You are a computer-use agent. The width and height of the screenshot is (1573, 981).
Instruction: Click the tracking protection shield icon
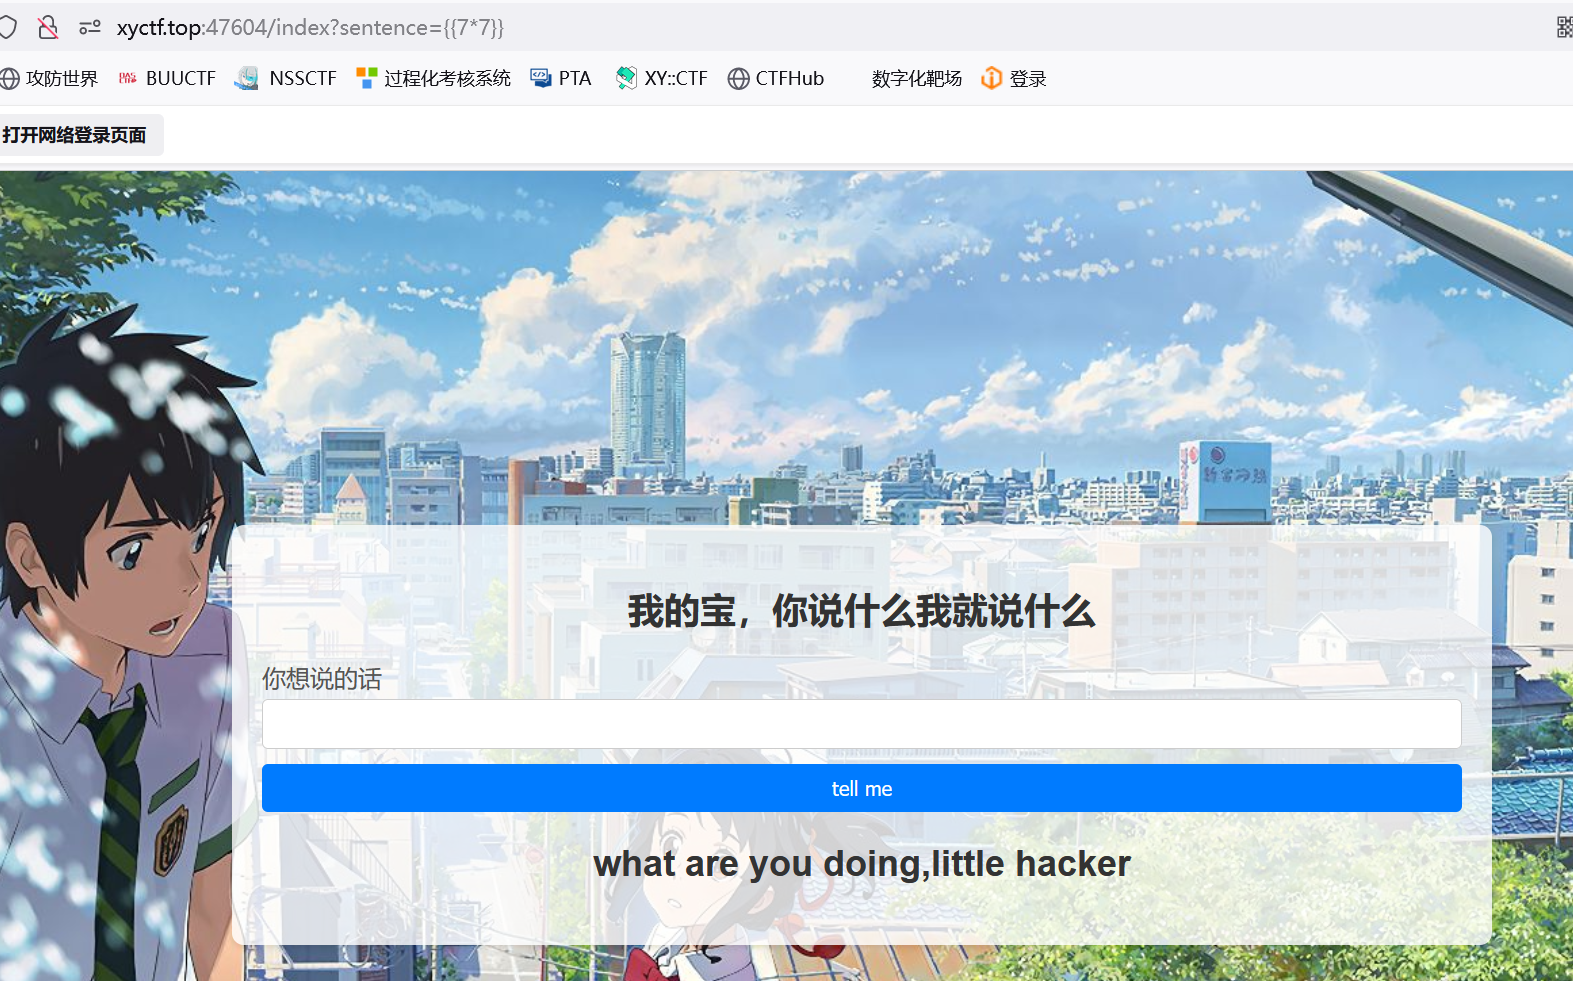click(x=8, y=27)
